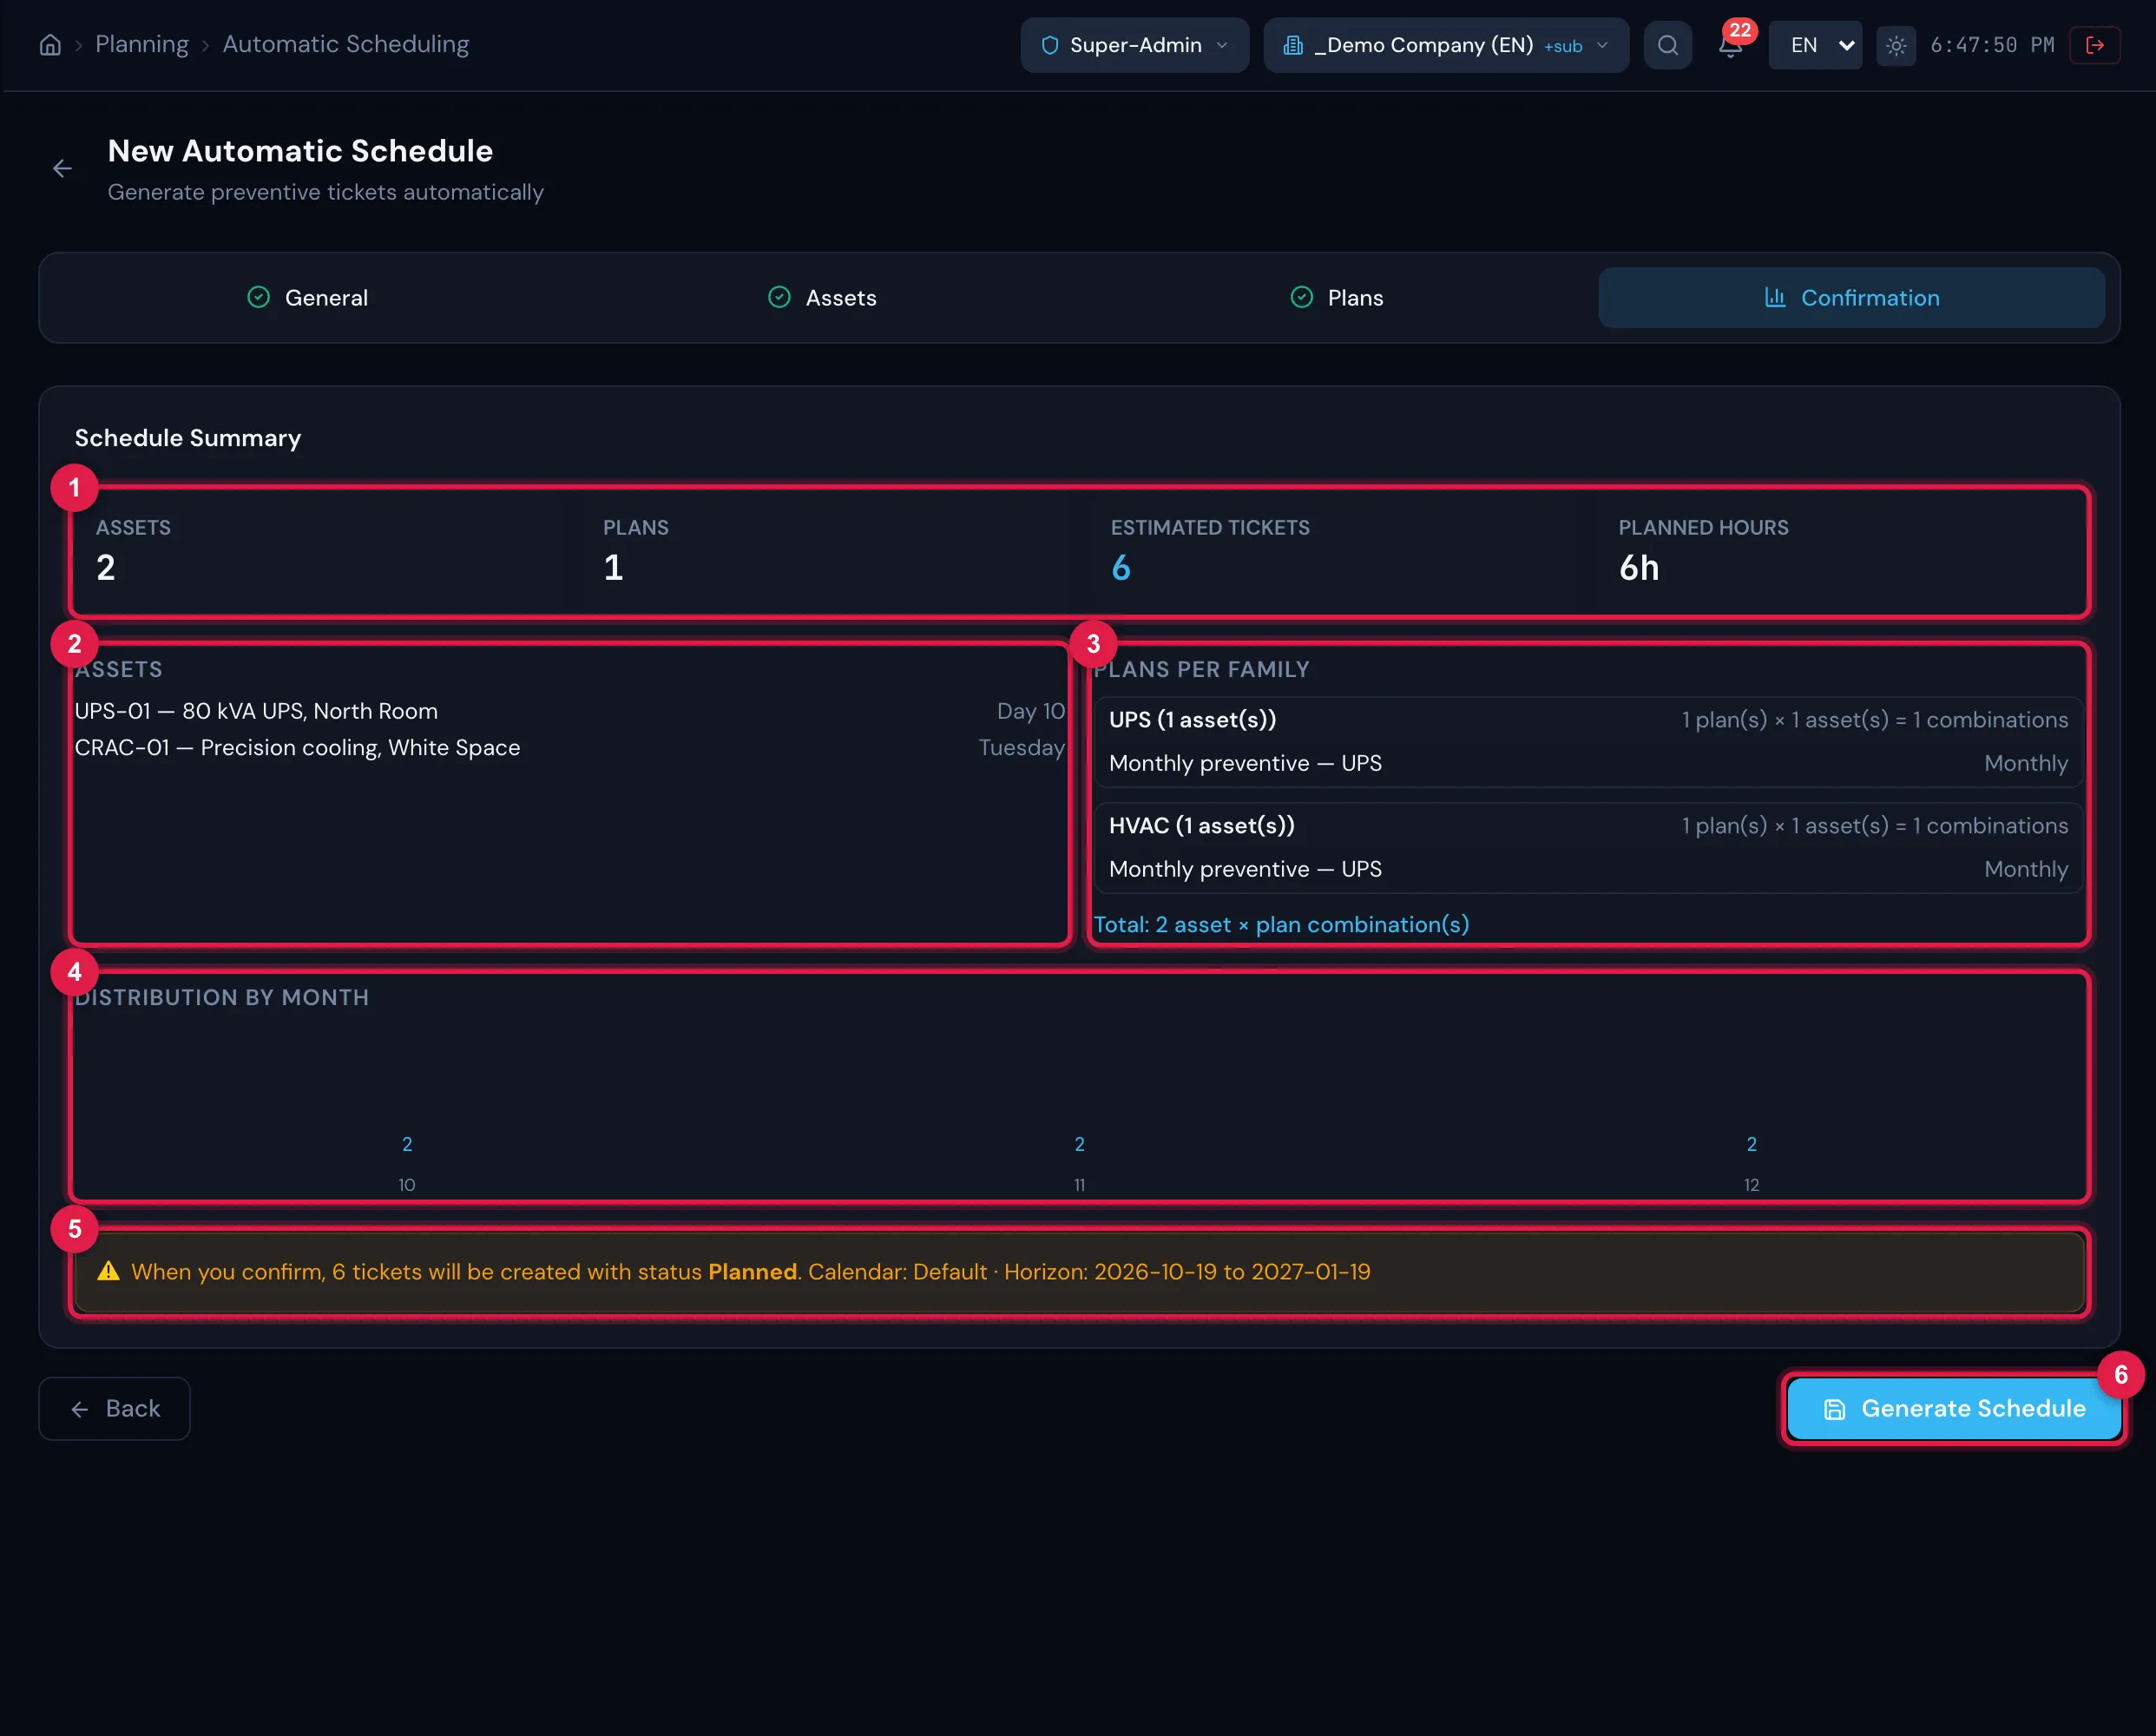
Task: Open the _Demo Company (EN) selector
Action: pyautogui.click(x=1446, y=45)
